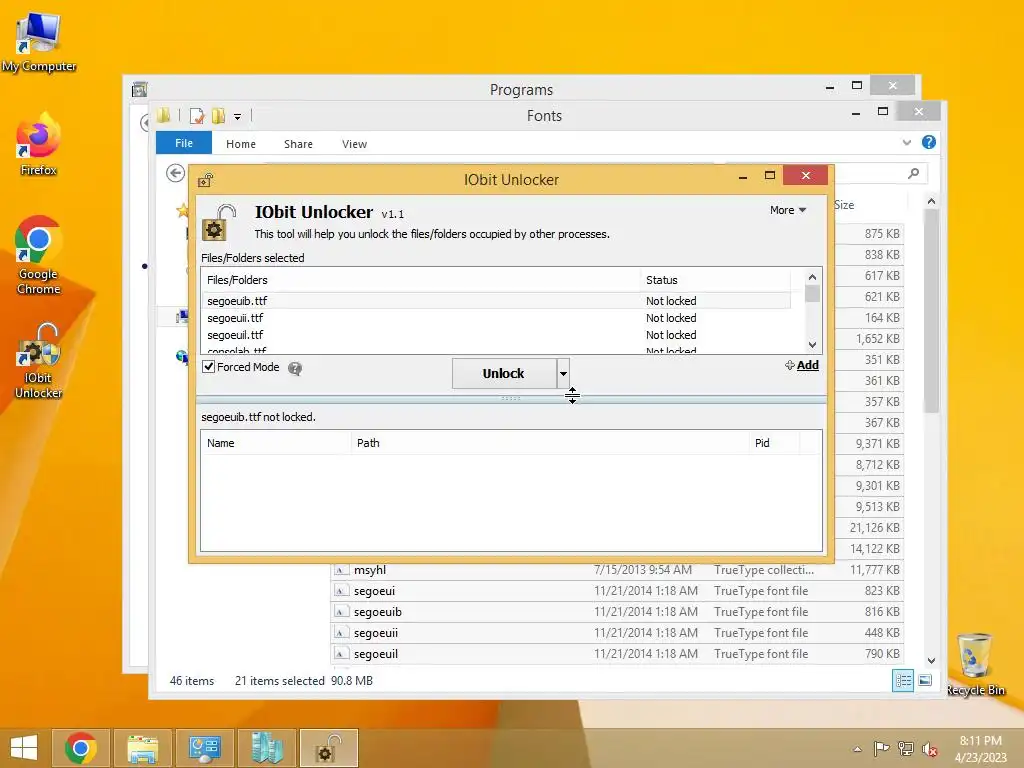Image resolution: width=1024 pixels, height=768 pixels.
Task: Switch to details view in Fonts
Action: point(903,680)
